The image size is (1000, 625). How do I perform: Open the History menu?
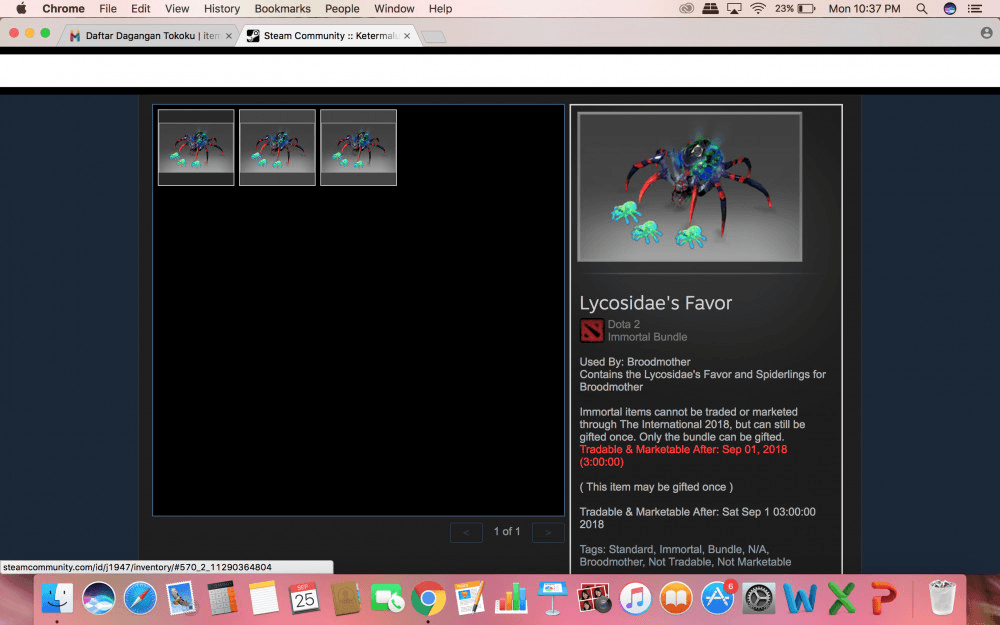point(221,9)
